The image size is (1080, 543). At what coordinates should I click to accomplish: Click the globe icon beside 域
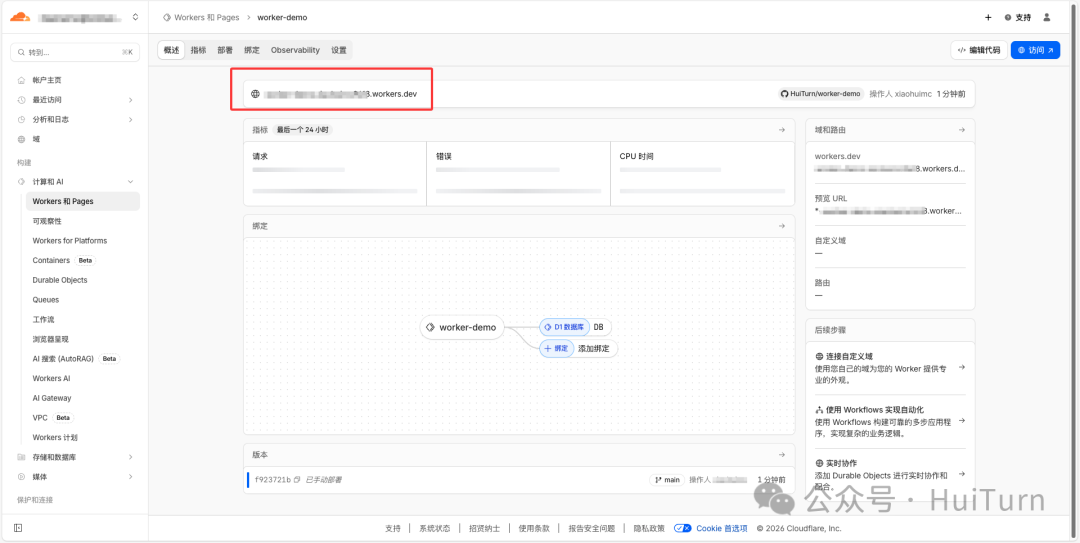click(21, 139)
